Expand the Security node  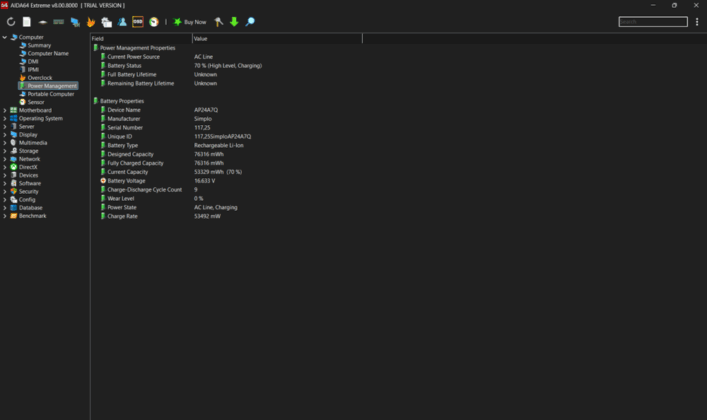(5, 191)
